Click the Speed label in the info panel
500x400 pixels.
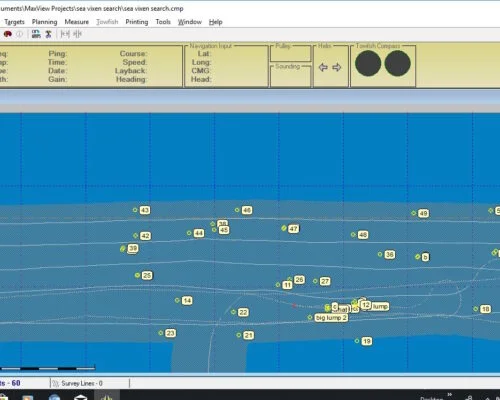point(135,62)
